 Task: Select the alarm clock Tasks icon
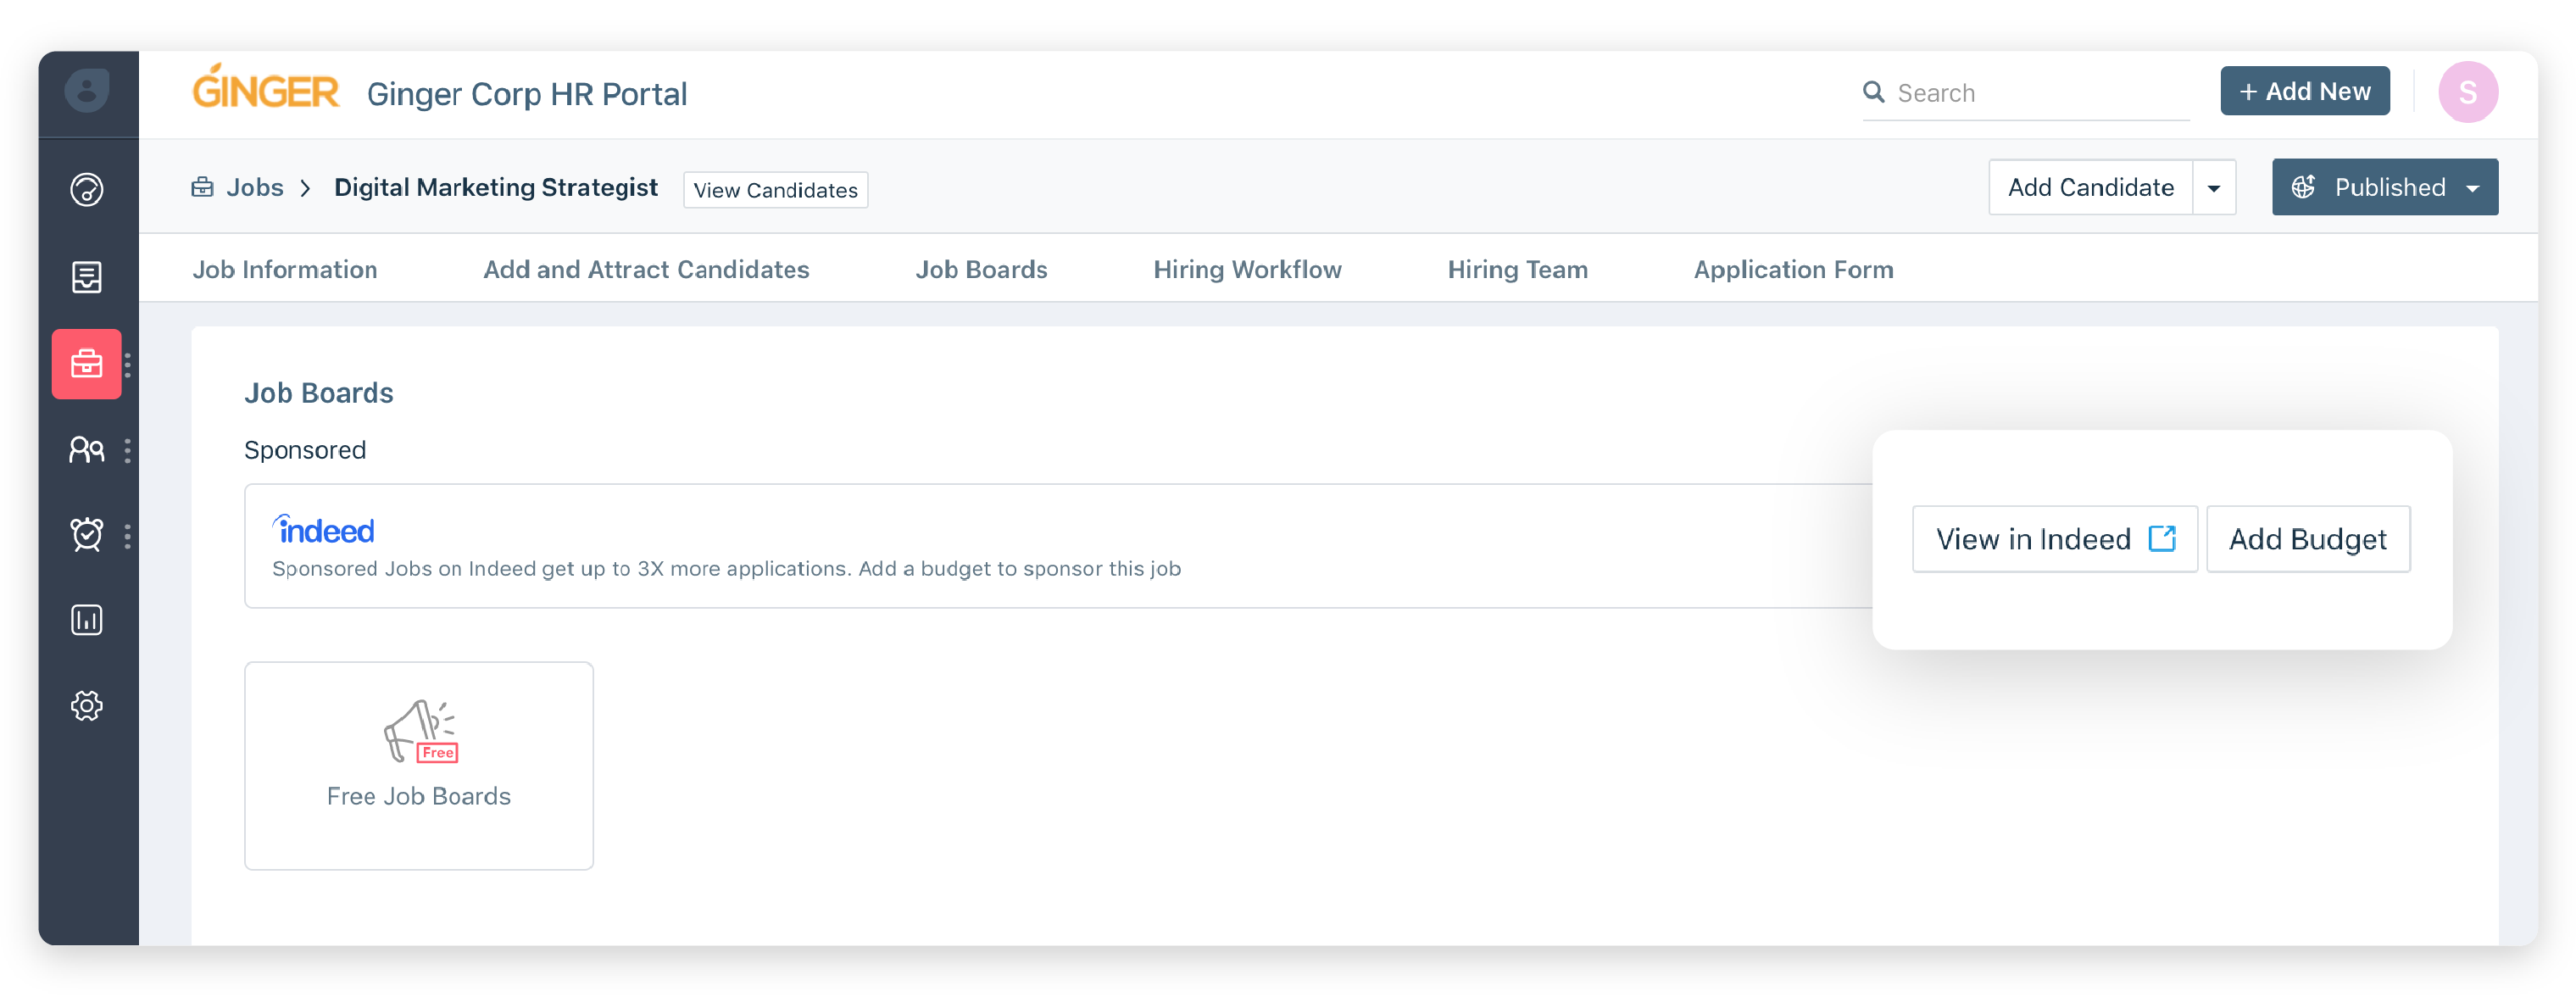tap(87, 535)
